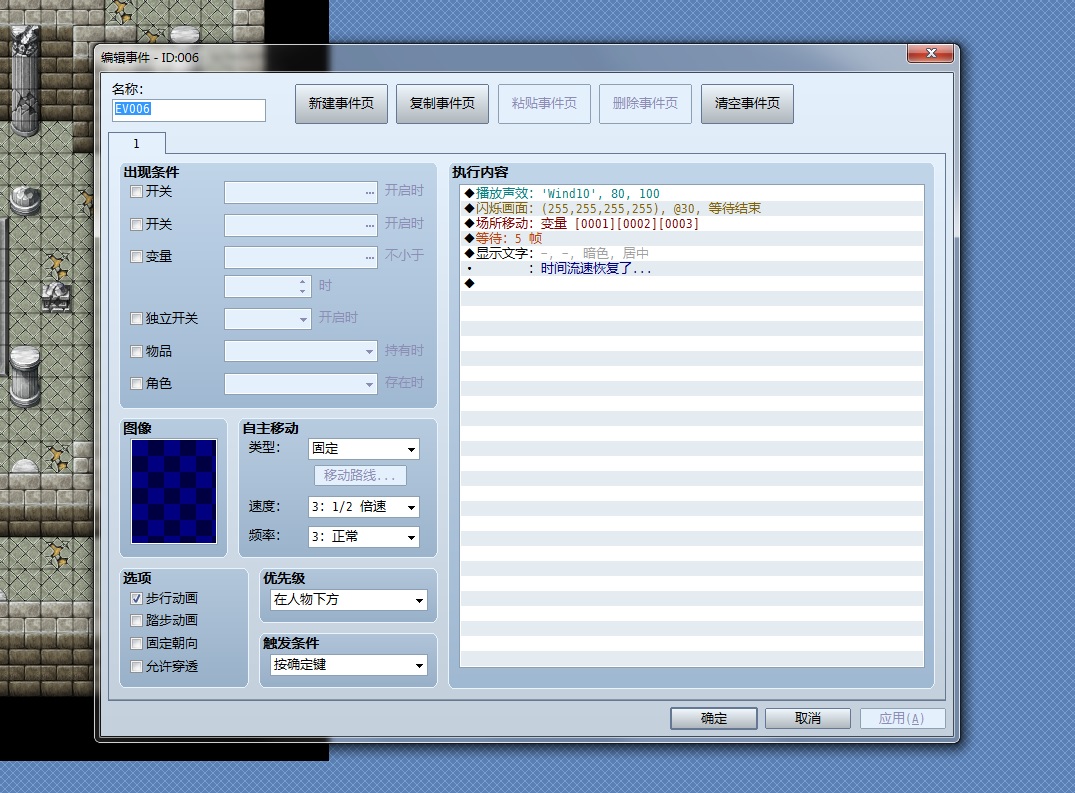Click the blue checkered 图像 preview
This screenshot has height=793, width=1075.
click(x=174, y=491)
